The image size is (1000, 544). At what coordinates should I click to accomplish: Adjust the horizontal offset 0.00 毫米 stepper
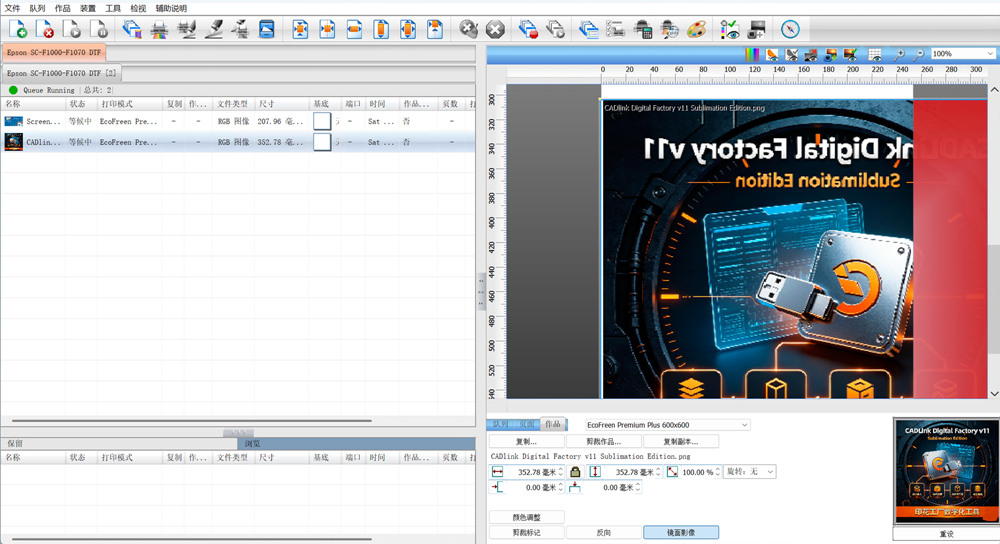[x=561, y=487]
